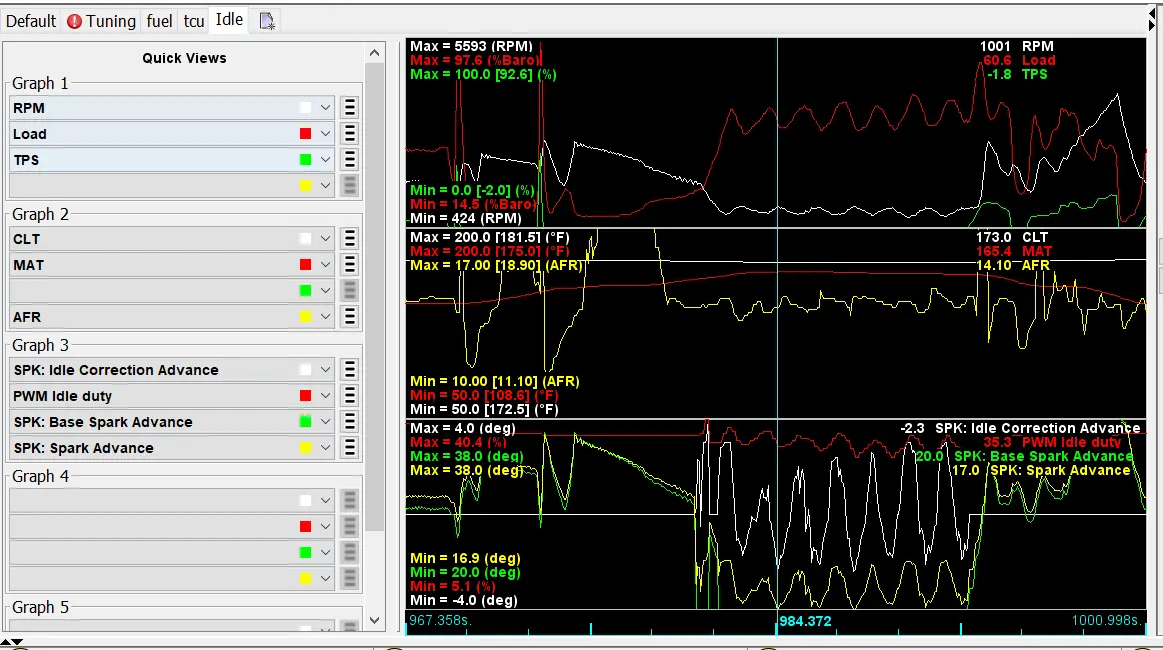Open options icon for SPK: Spark Advance
The width and height of the screenshot is (1163, 650).
pyautogui.click(x=349, y=447)
